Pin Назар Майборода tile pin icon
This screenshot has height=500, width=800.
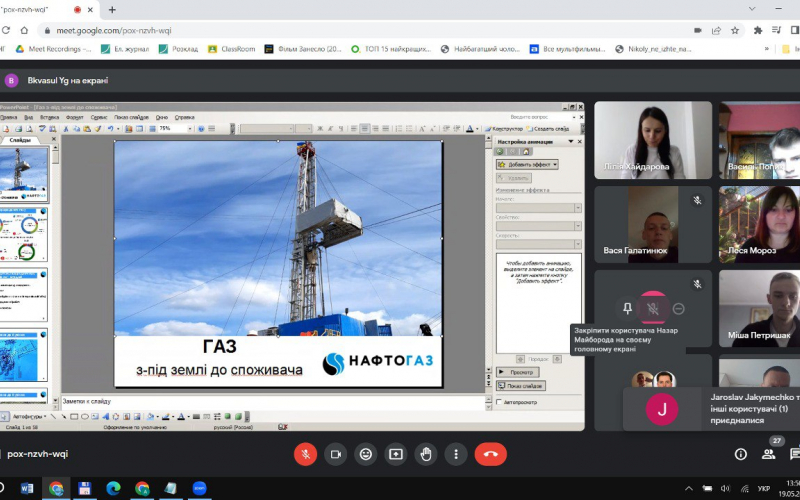tap(628, 308)
